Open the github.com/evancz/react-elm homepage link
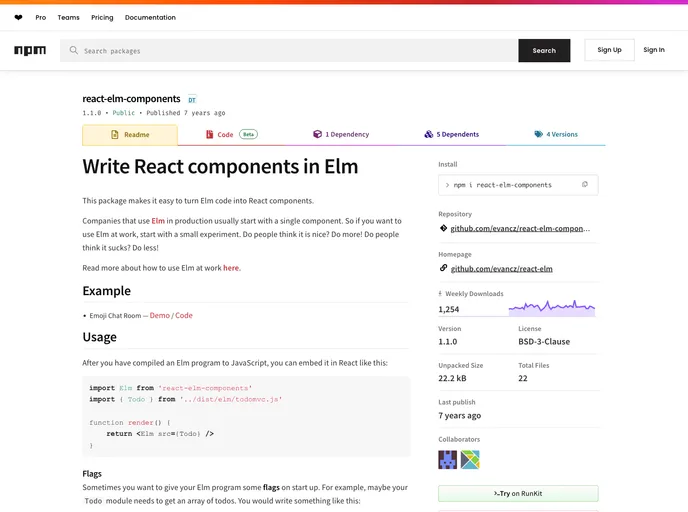The image size is (688, 512). (502, 269)
